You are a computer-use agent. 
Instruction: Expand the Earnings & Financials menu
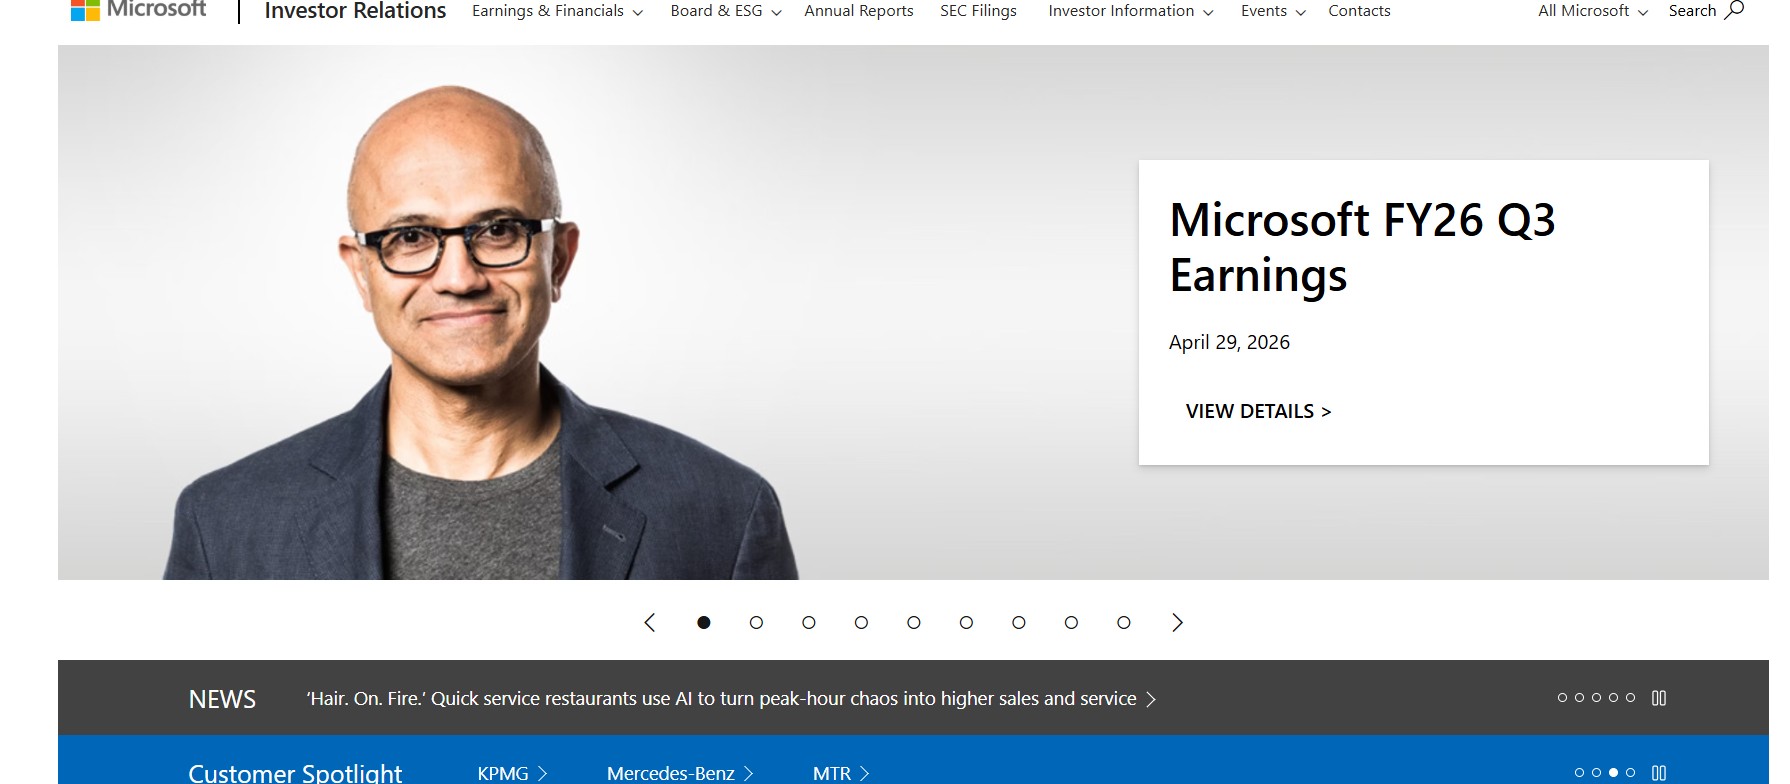click(x=557, y=11)
